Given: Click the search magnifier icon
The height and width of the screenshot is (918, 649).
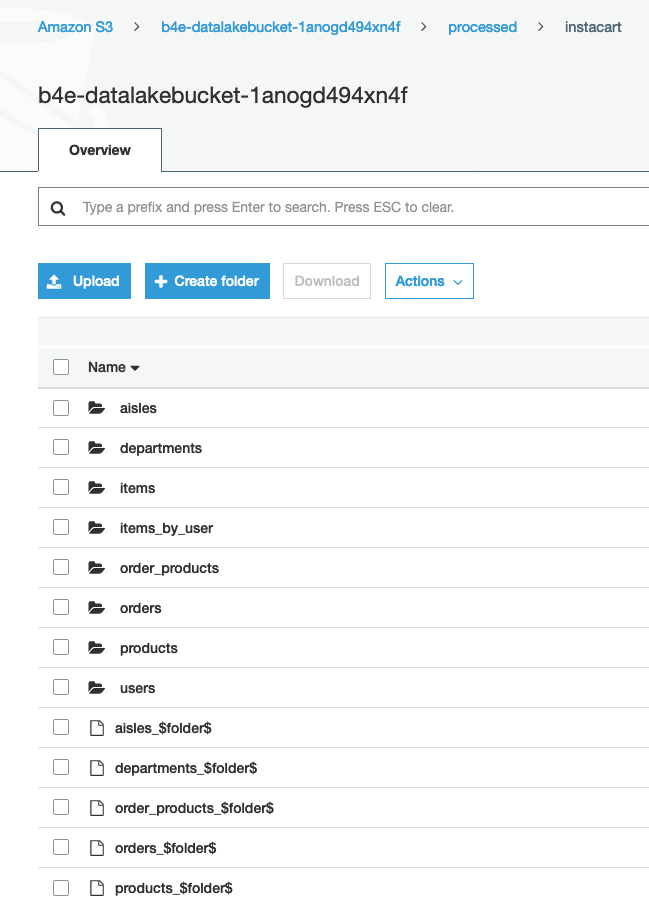Looking at the screenshot, I should (58, 208).
